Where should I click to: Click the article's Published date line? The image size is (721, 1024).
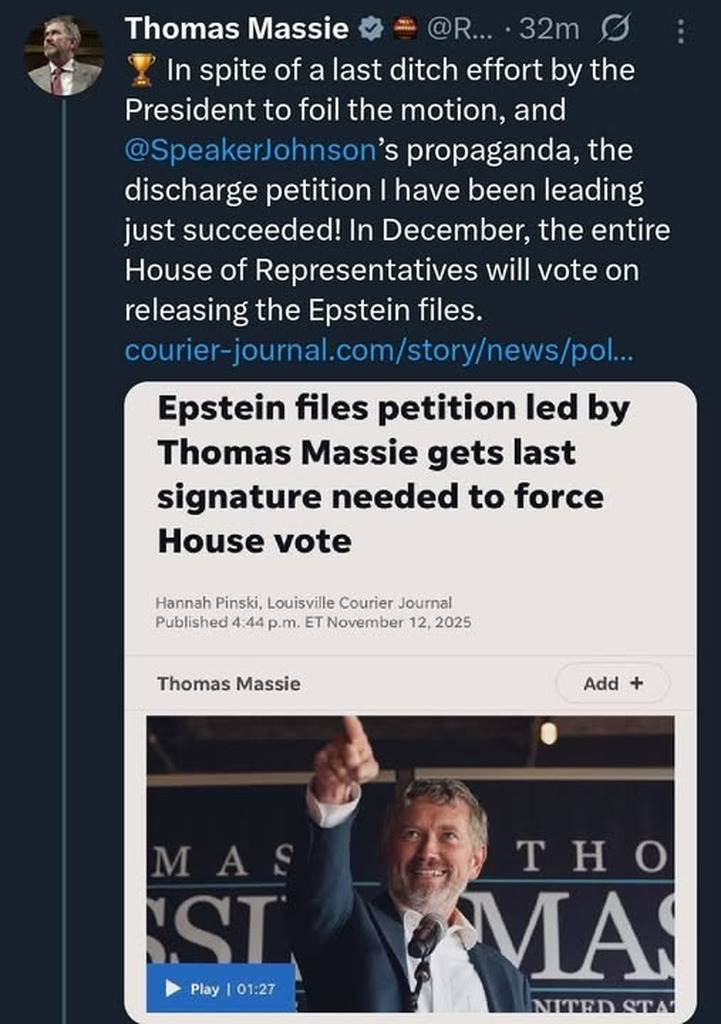click(x=313, y=622)
